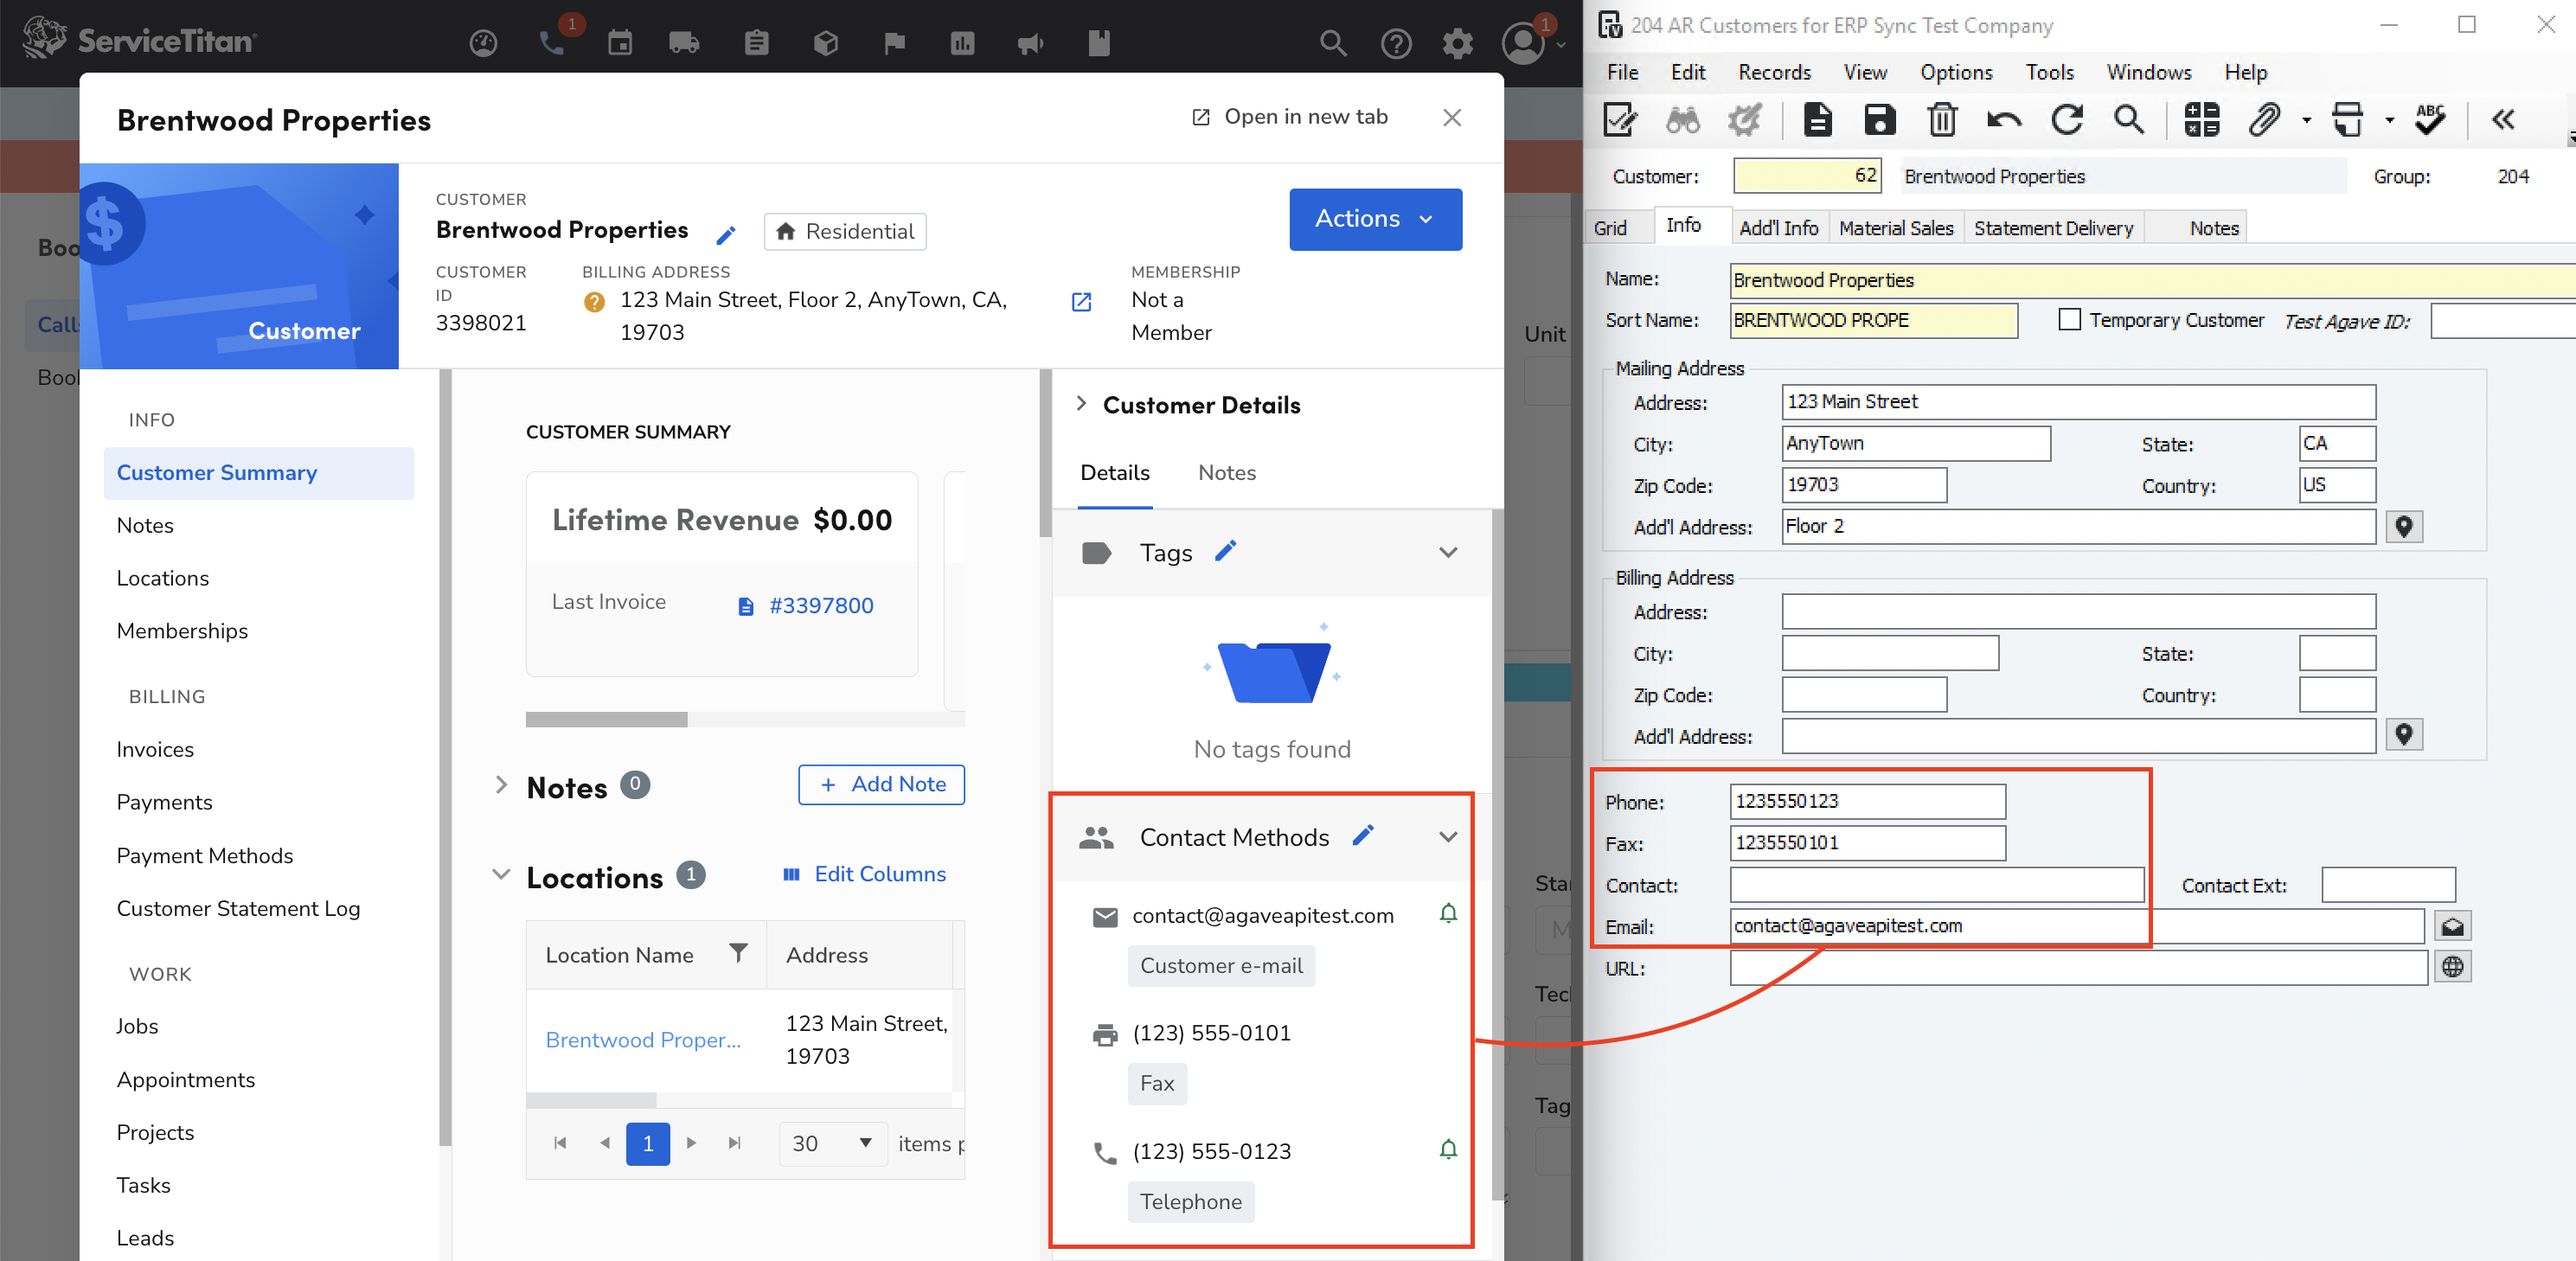Send email with envelope icon beside Email field
Viewport: 2576px width, 1261px height.
point(2452,926)
